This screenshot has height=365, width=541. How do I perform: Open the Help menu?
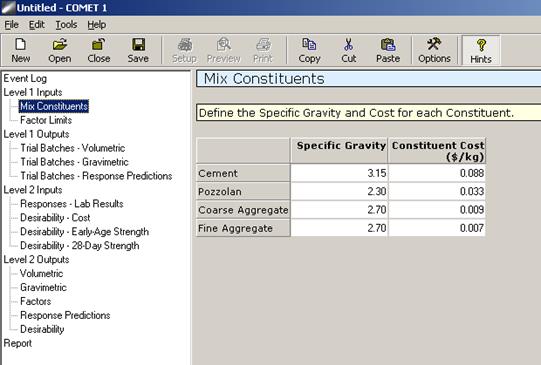(x=97, y=25)
